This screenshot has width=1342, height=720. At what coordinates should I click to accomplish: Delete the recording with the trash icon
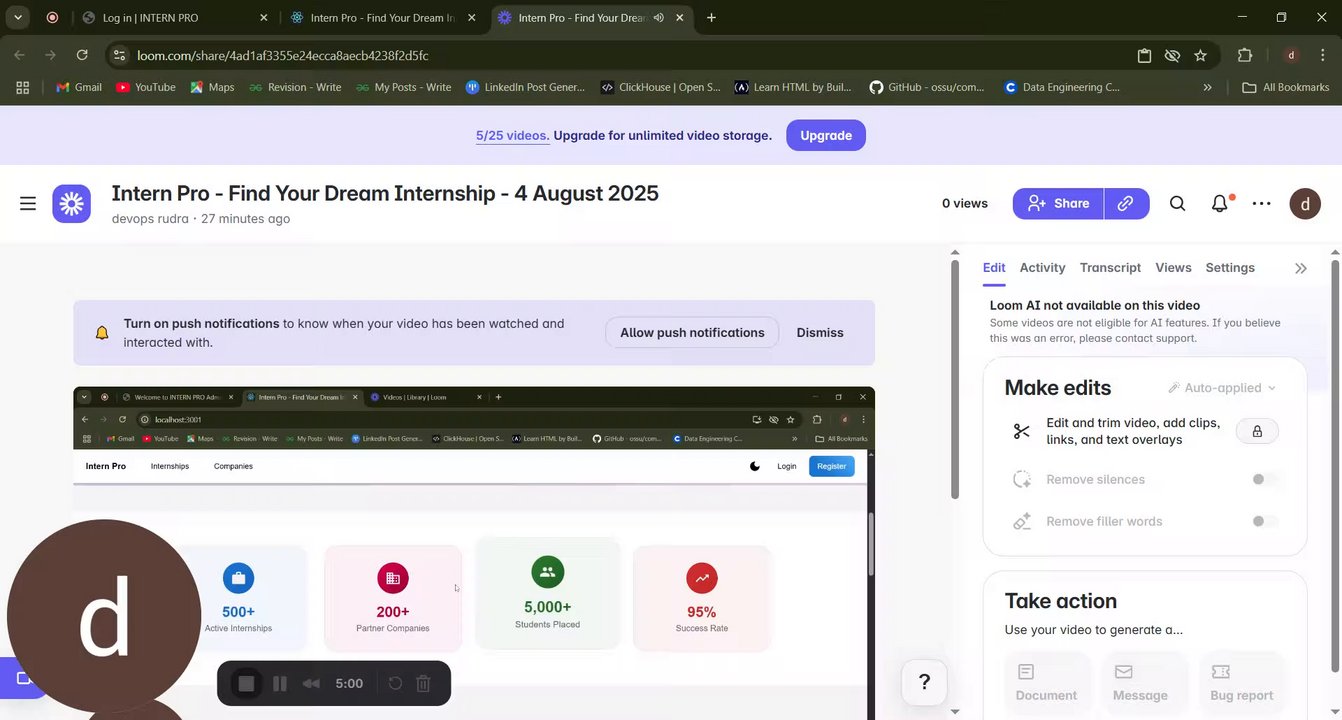(x=423, y=684)
